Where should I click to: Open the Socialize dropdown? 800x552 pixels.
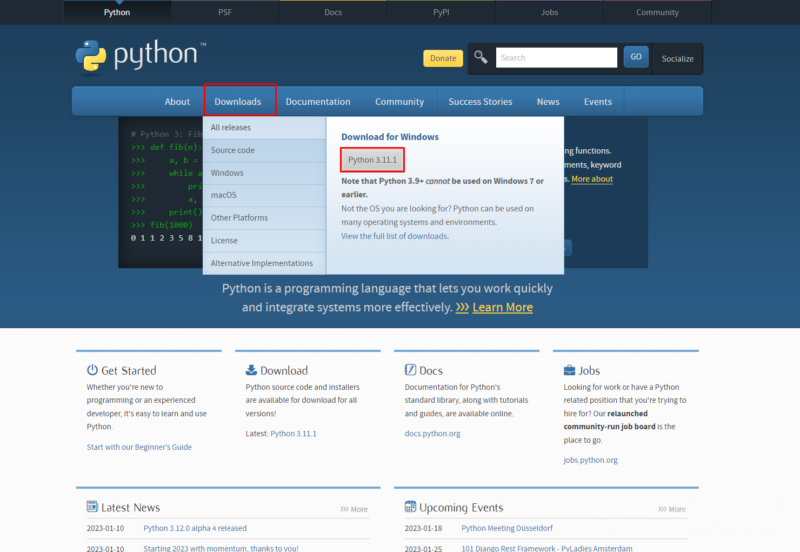click(x=677, y=59)
